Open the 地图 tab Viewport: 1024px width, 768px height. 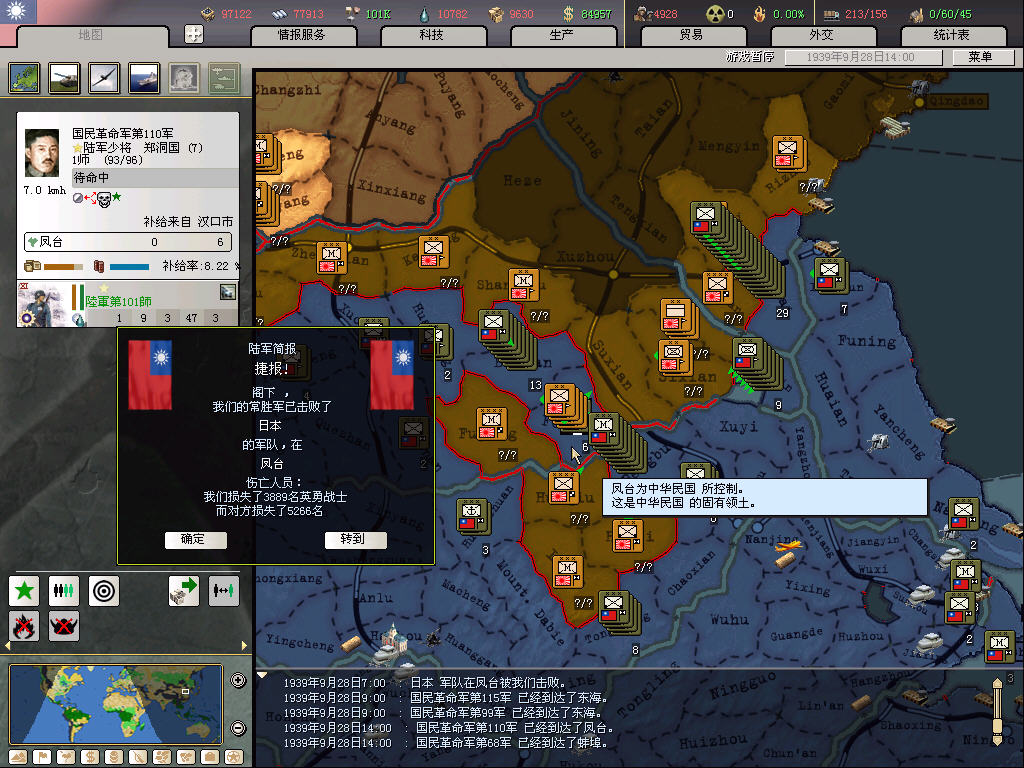coord(91,35)
